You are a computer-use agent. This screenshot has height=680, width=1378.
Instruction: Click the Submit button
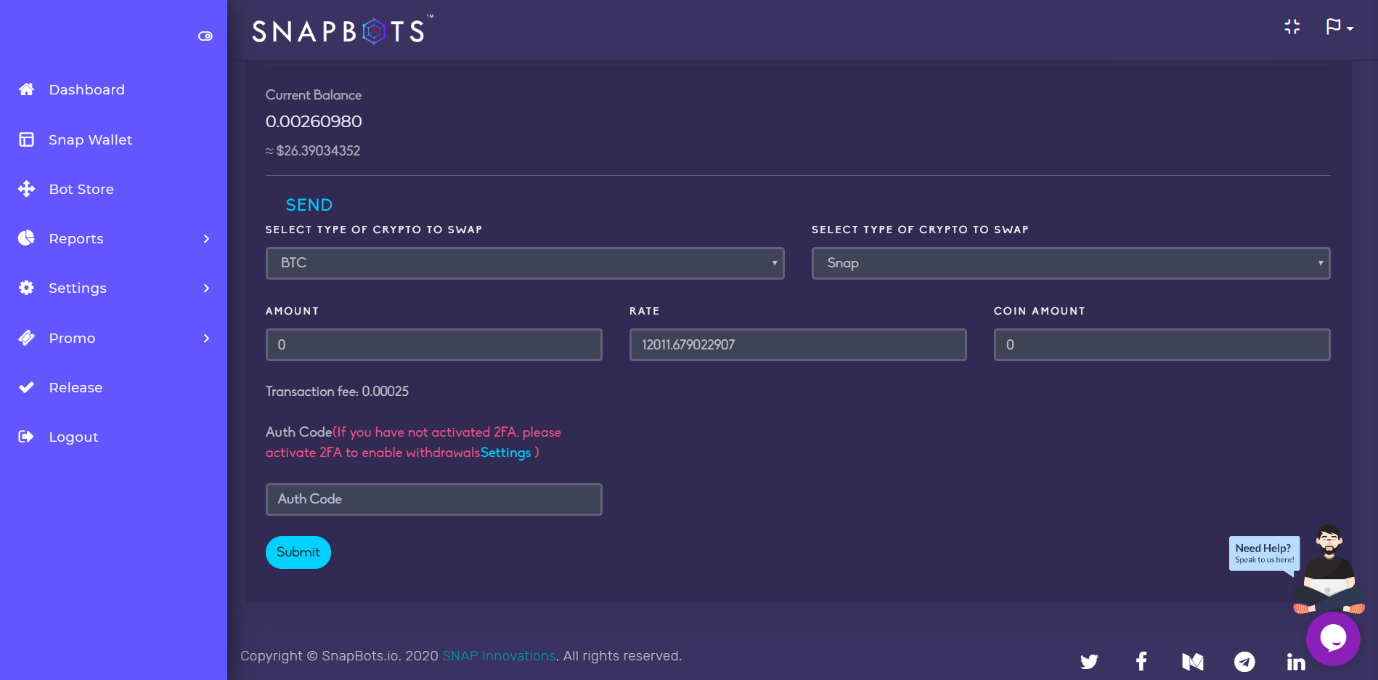[298, 552]
